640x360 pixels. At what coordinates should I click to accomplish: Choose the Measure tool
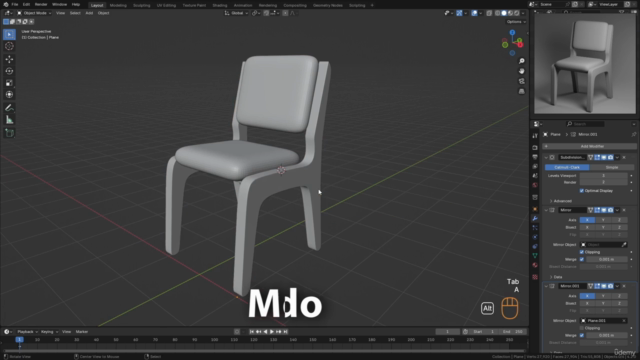(x=9, y=120)
